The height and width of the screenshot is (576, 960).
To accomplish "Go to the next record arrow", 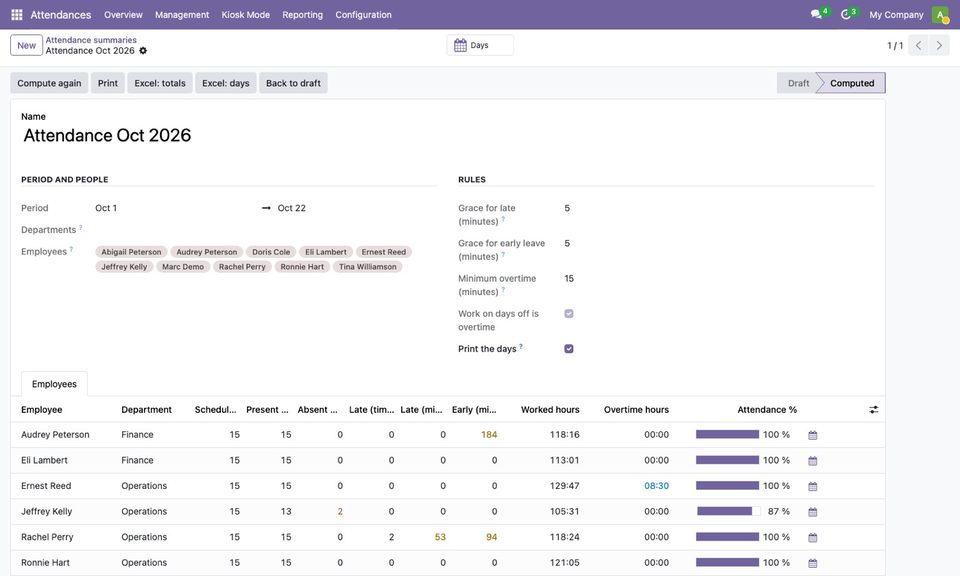I will (939, 45).
